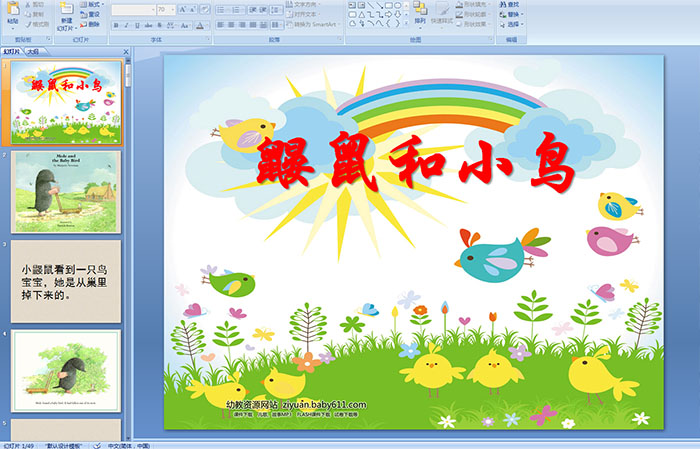700x449 pixels.
Task: Click the Delete (删除) slide button
Action: tap(90, 24)
